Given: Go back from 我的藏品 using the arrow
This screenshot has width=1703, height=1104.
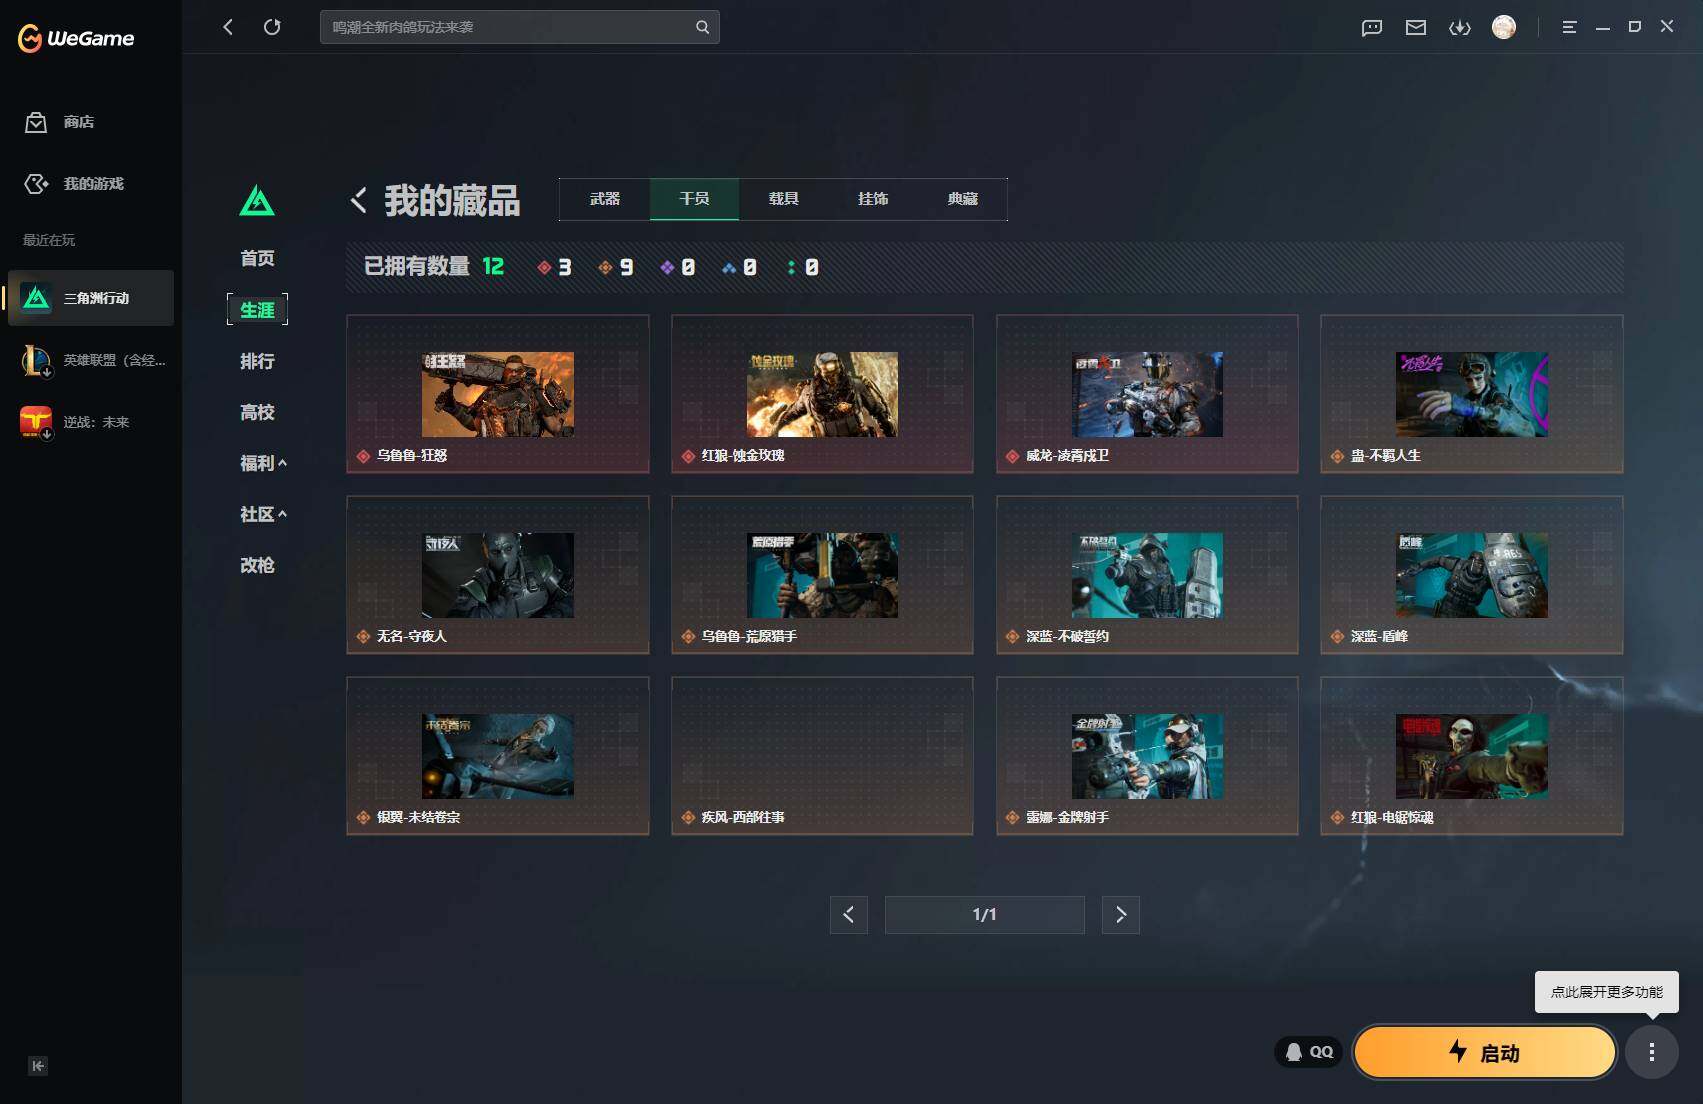Looking at the screenshot, I should (x=359, y=200).
